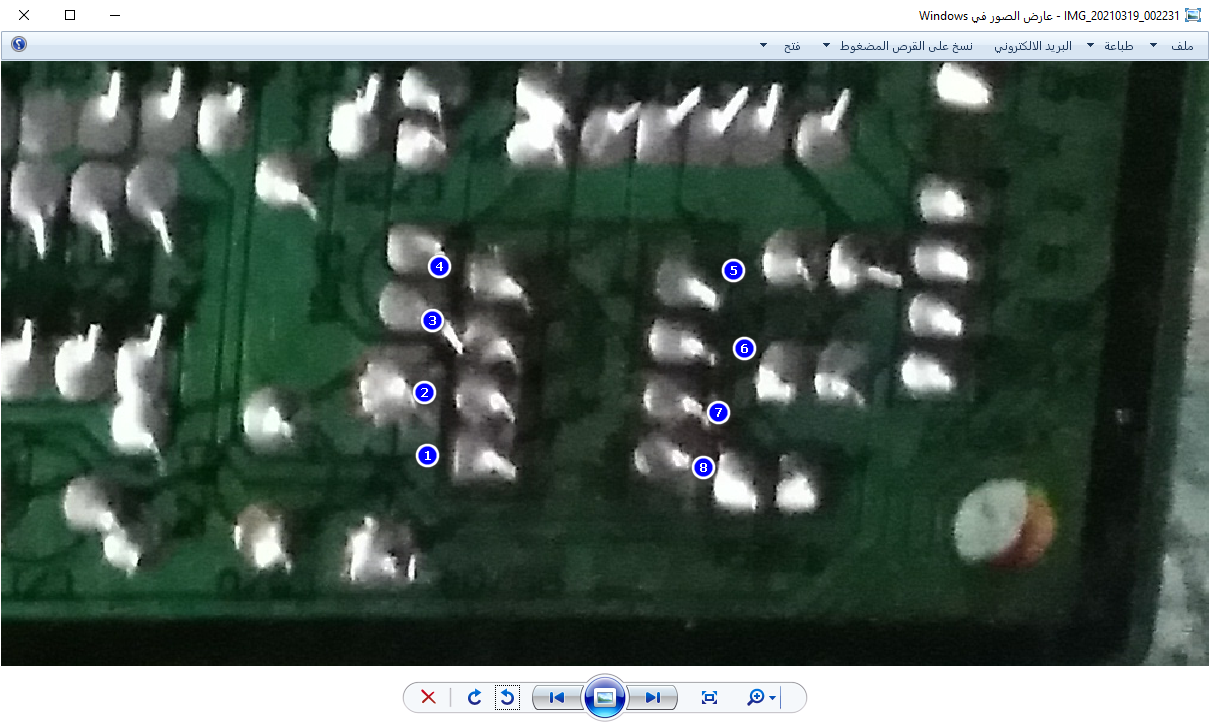Image resolution: width=1210 pixels, height=724 pixels.
Task: Open the Photo Viewer help icon
Action: [19, 45]
